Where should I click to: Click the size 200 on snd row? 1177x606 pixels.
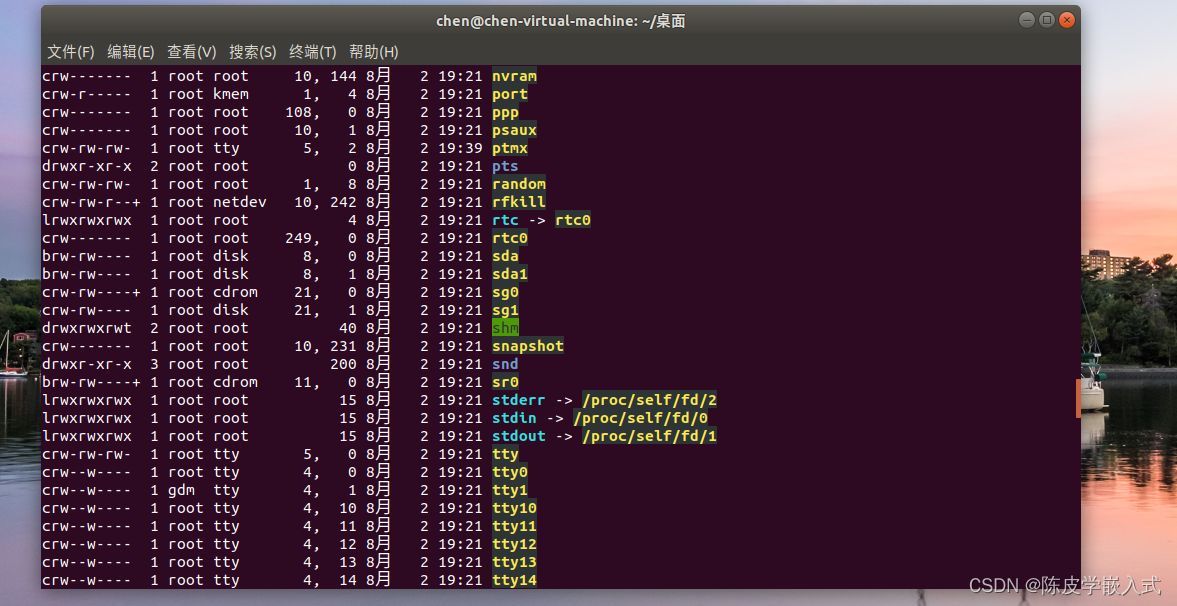[343, 364]
